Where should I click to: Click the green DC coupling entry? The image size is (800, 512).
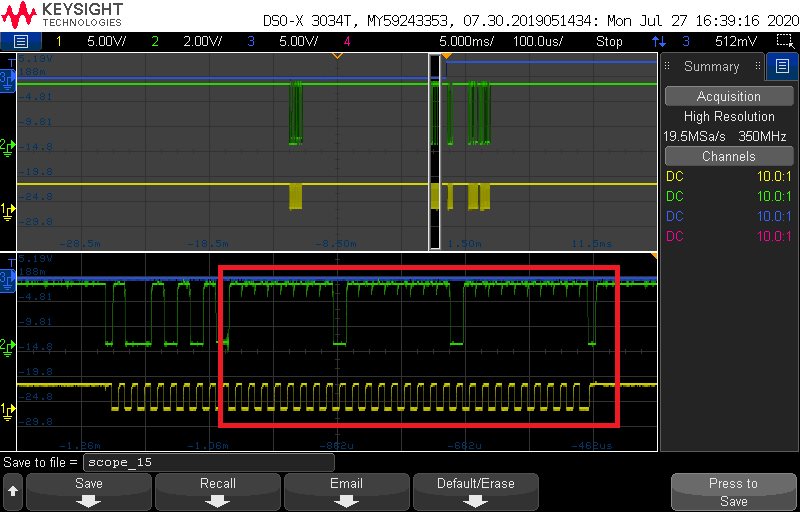674,196
